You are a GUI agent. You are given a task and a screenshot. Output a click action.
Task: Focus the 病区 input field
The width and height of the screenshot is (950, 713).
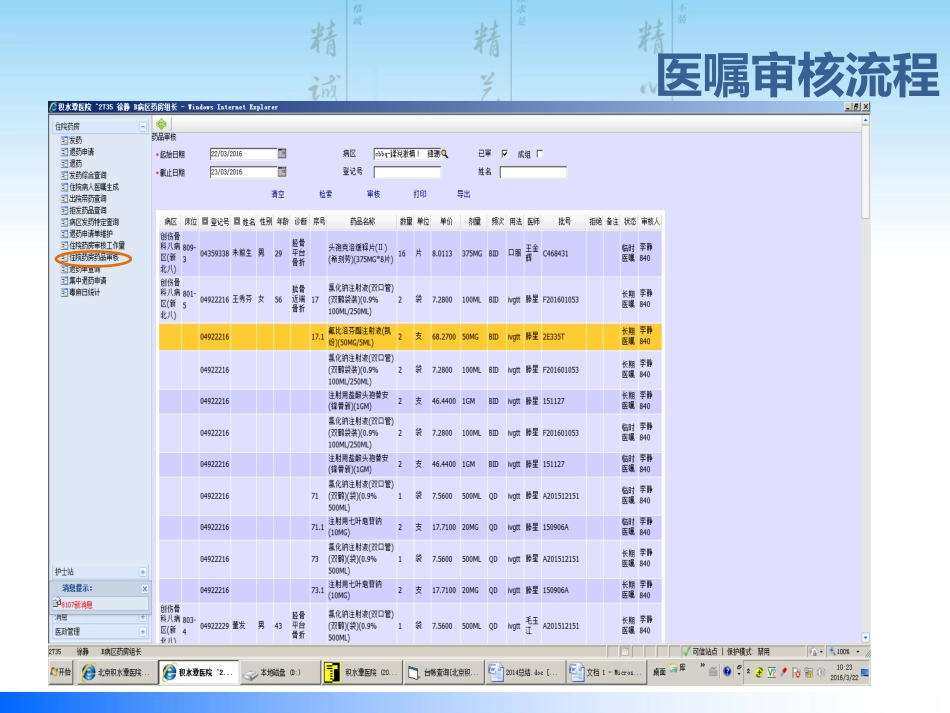(x=407, y=154)
